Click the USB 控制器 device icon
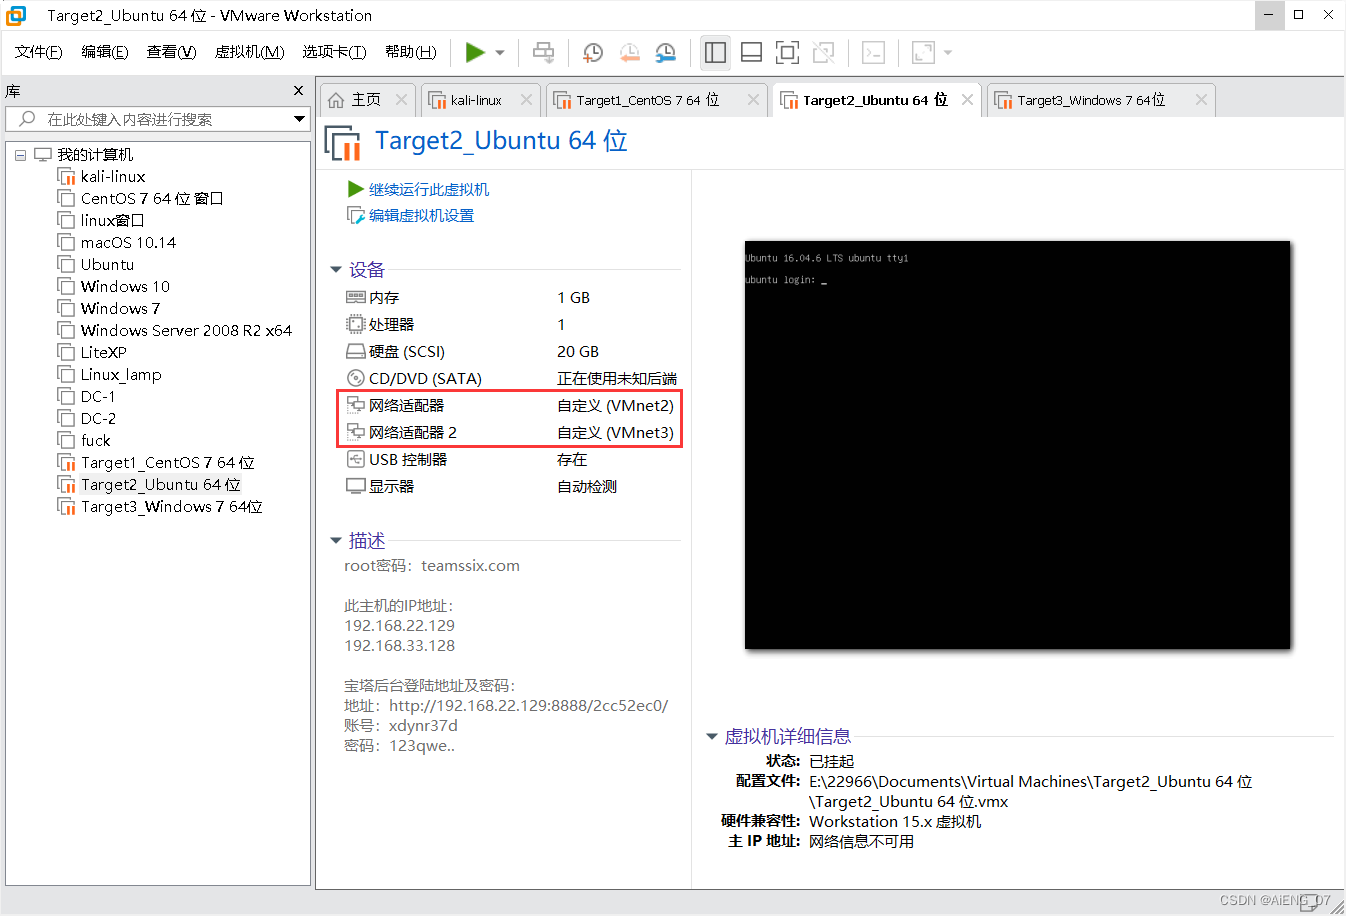The width and height of the screenshot is (1346, 916). pyautogui.click(x=355, y=459)
